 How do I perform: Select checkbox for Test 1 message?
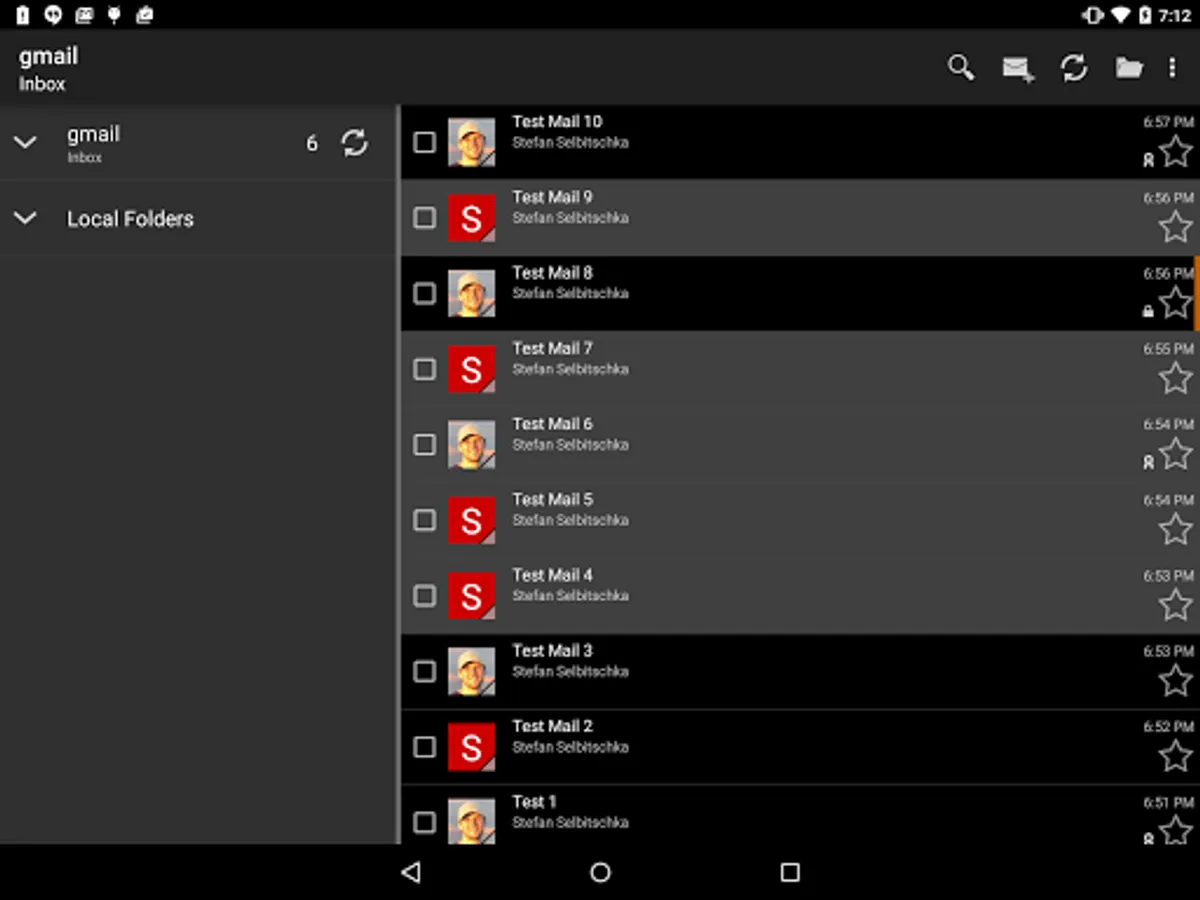pyautogui.click(x=425, y=822)
